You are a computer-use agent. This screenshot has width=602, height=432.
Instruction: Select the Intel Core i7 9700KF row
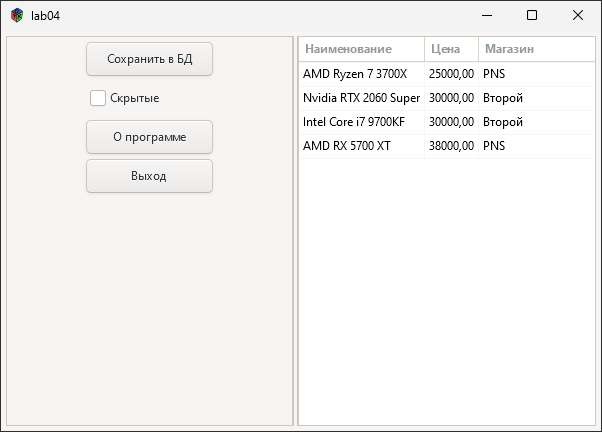tap(447, 122)
